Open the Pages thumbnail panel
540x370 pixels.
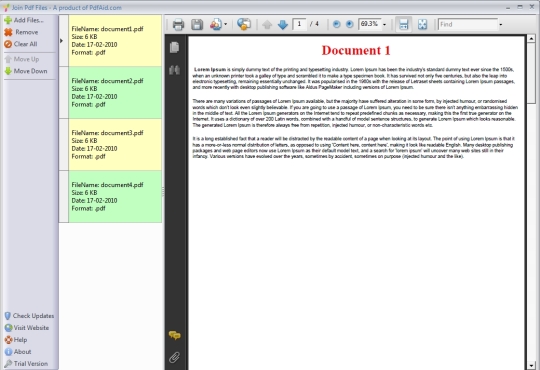pyautogui.click(x=174, y=47)
